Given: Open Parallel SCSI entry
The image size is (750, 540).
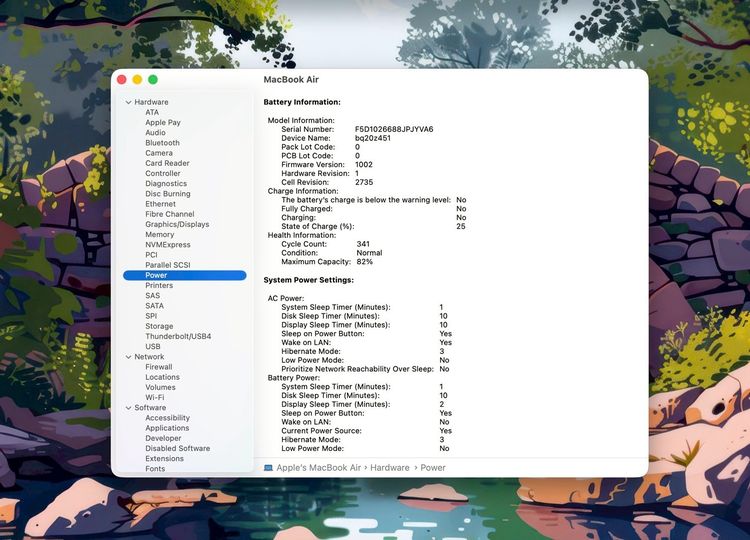Looking at the screenshot, I should tap(168, 265).
